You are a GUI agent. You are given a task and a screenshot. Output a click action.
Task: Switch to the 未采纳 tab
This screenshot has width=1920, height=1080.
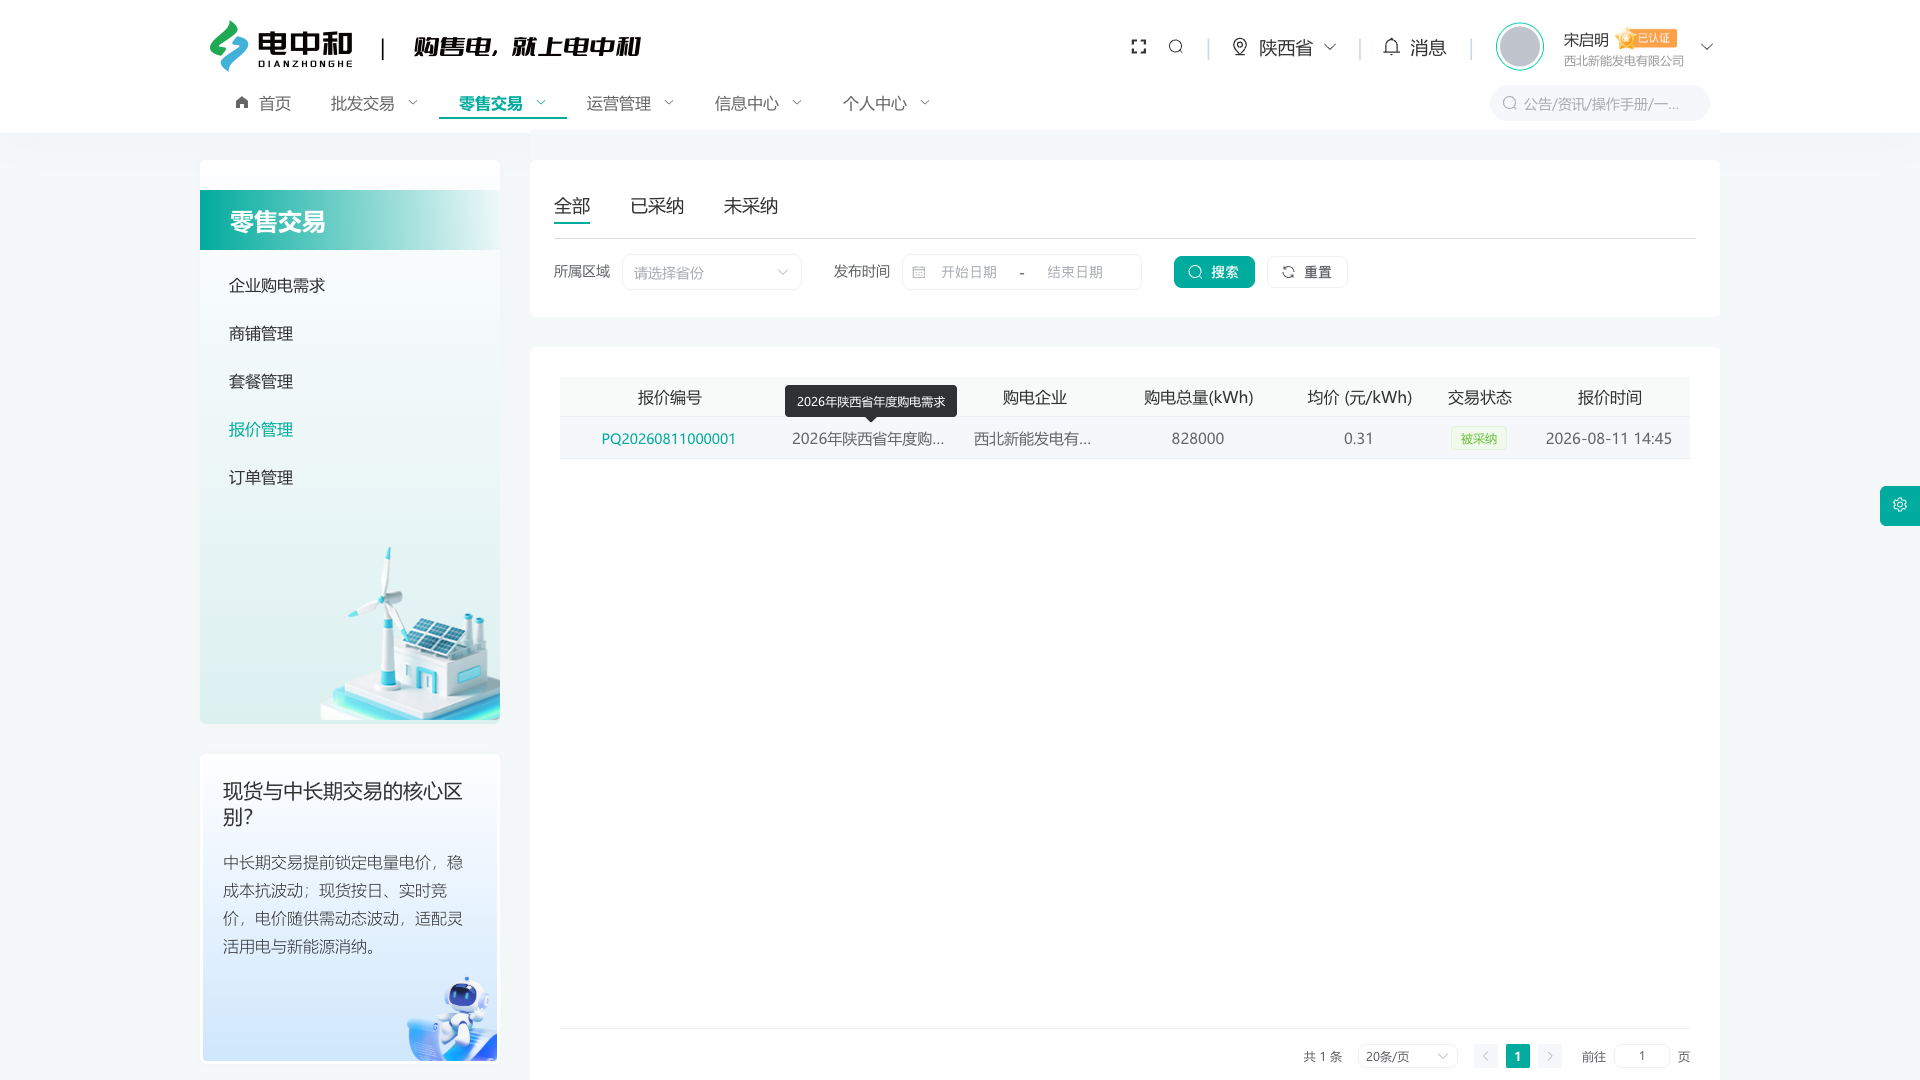[751, 206]
